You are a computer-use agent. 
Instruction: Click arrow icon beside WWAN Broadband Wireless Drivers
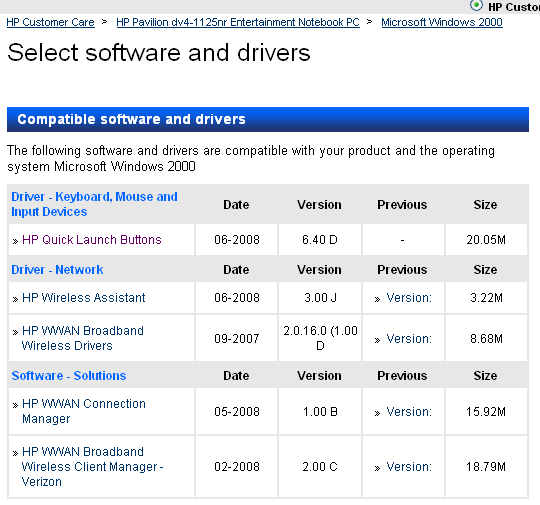[x=15, y=332]
